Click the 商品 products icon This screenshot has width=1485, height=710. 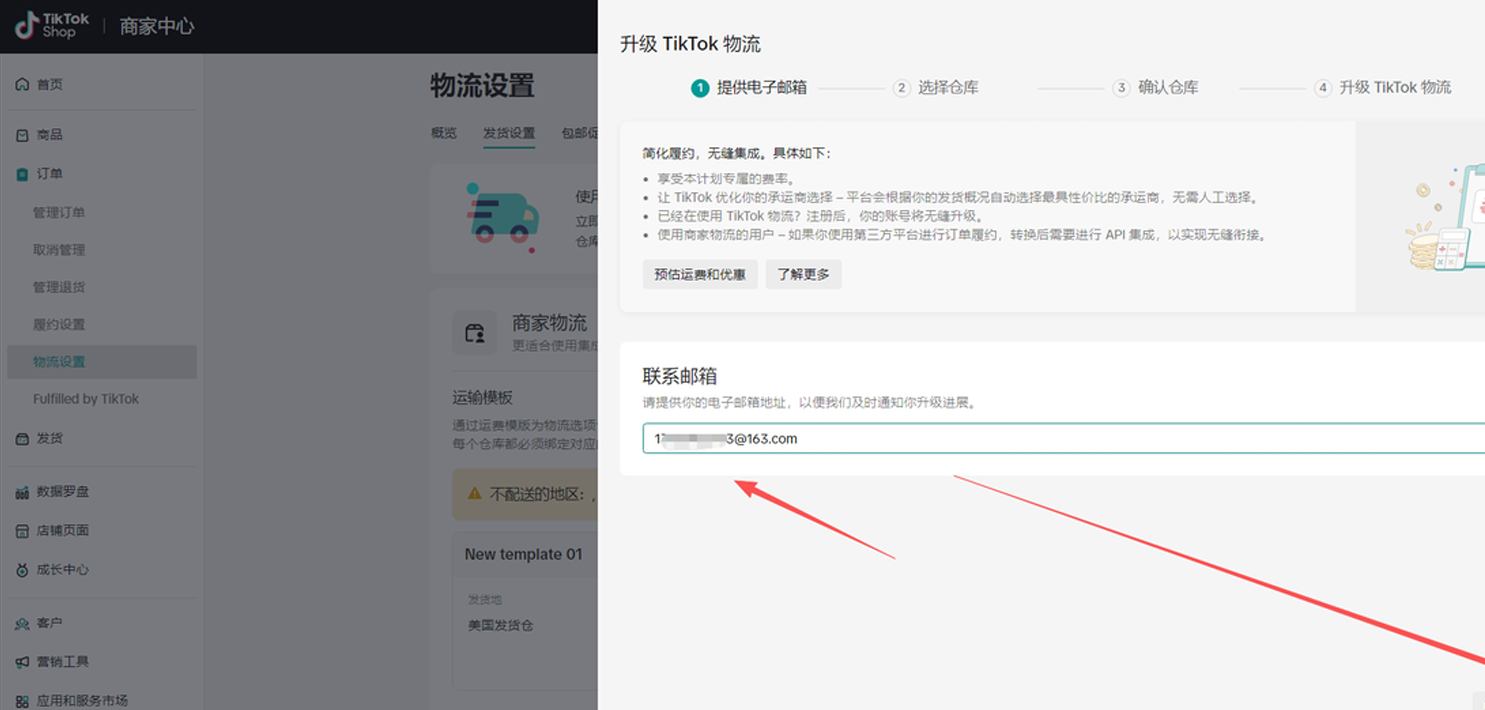[22, 135]
